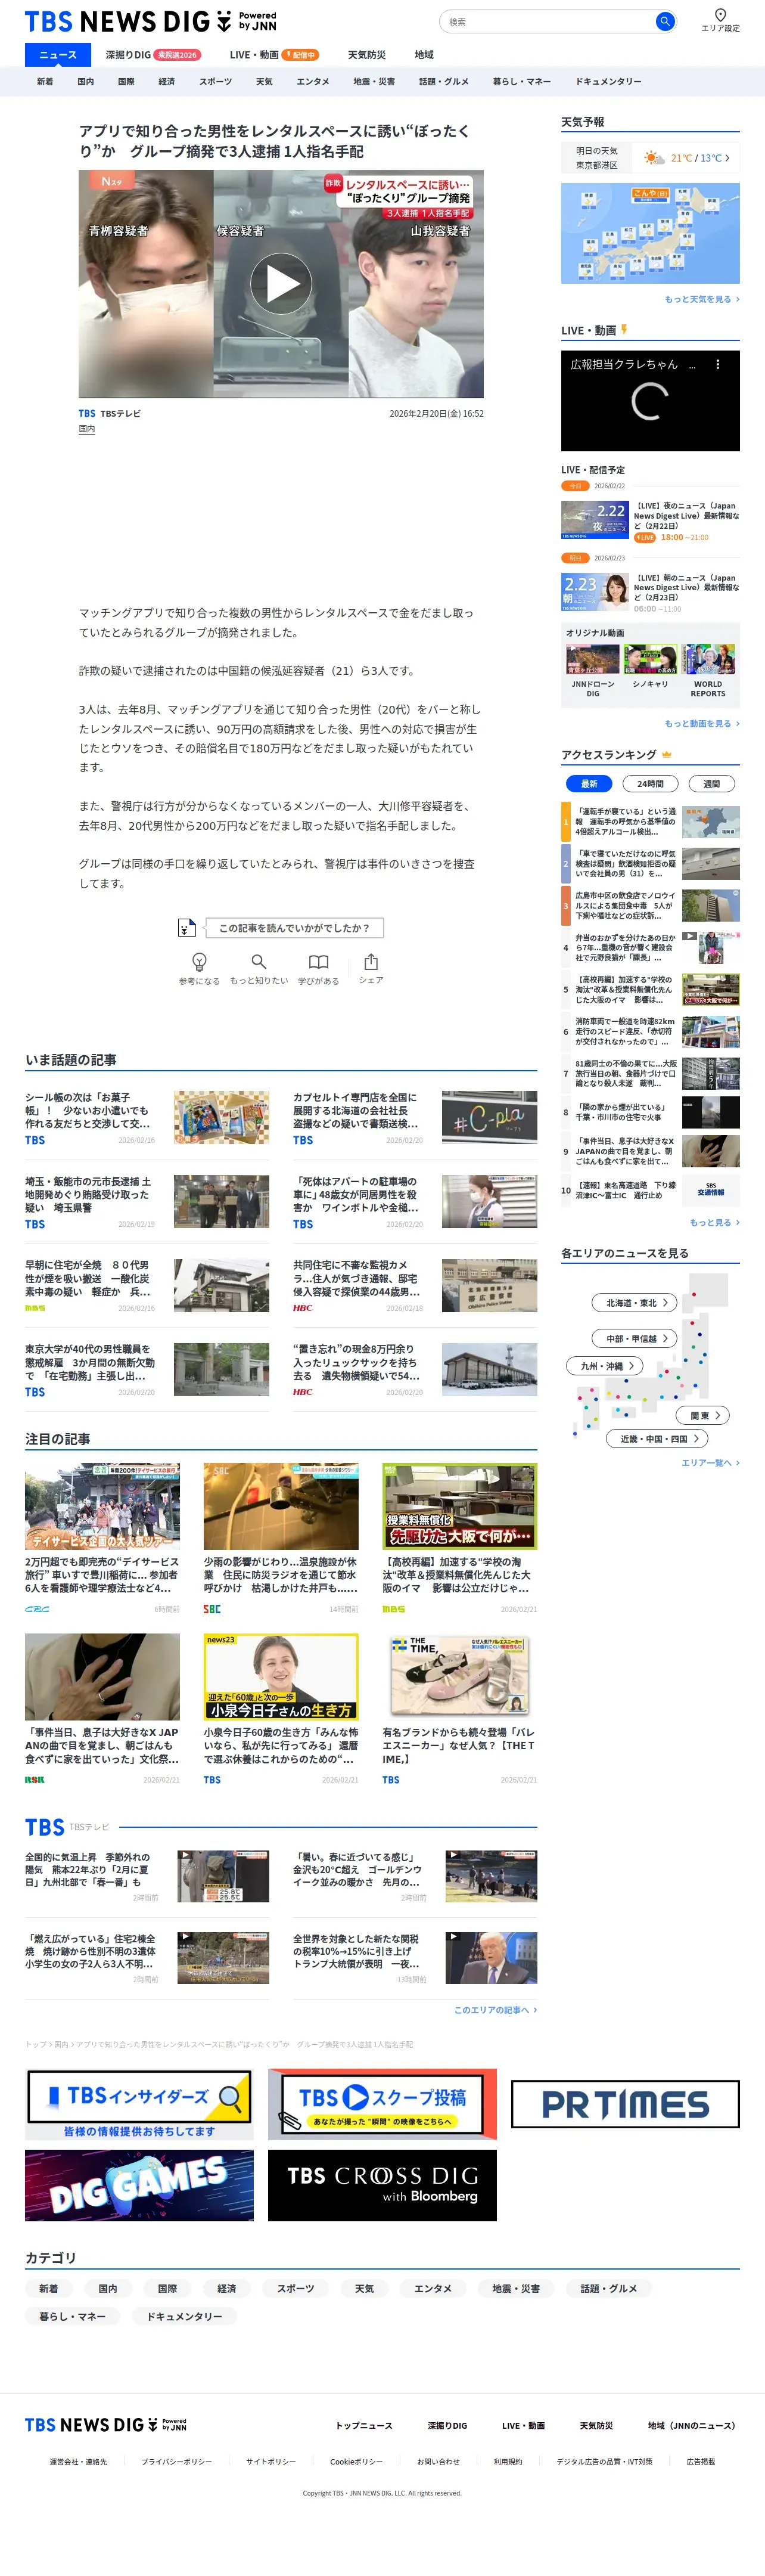765x2576 pixels.
Task: Click the シェア share icon
Action: click(x=371, y=961)
